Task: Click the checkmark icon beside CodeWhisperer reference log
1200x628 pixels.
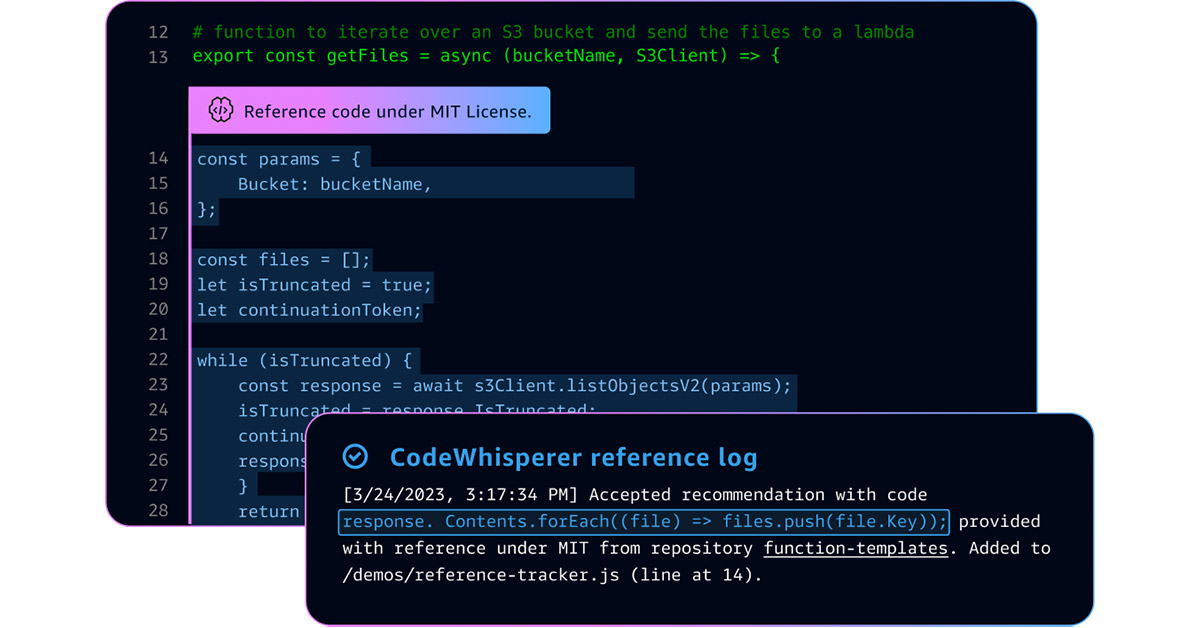Action: [355, 457]
